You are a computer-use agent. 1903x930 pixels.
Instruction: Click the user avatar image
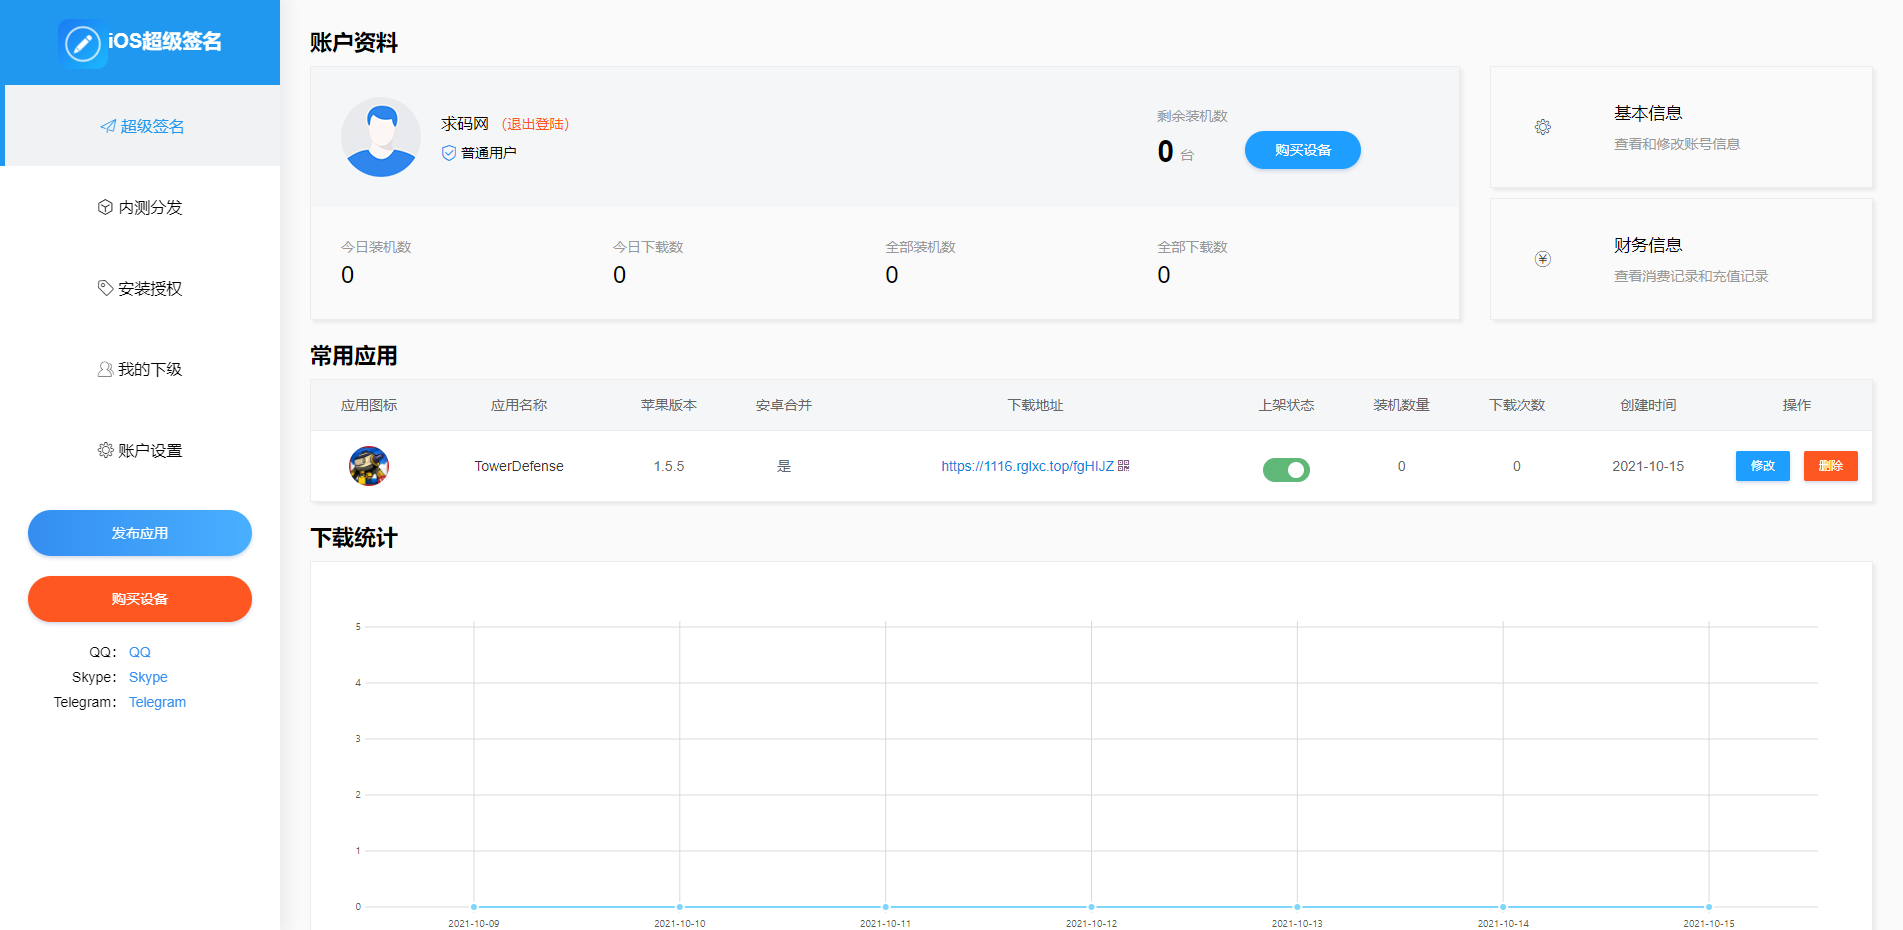coord(381,137)
